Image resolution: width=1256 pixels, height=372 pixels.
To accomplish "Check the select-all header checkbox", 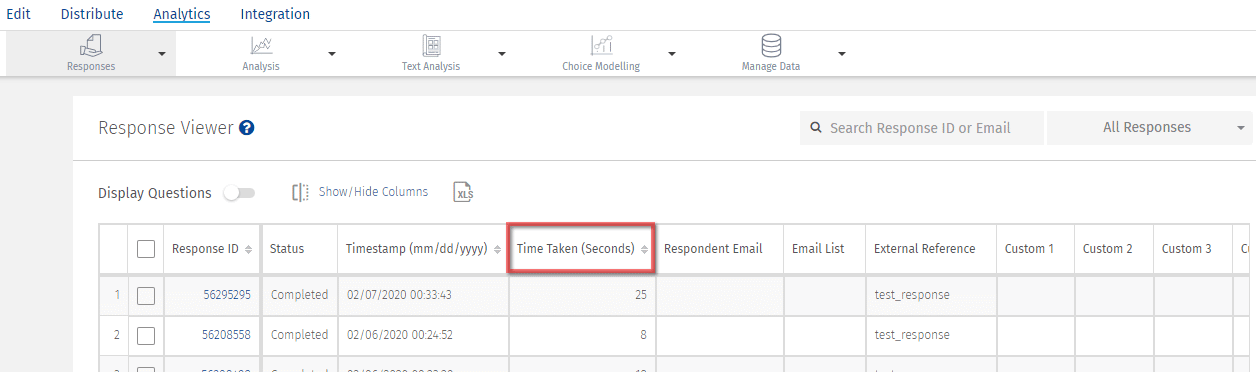I will [146, 249].
